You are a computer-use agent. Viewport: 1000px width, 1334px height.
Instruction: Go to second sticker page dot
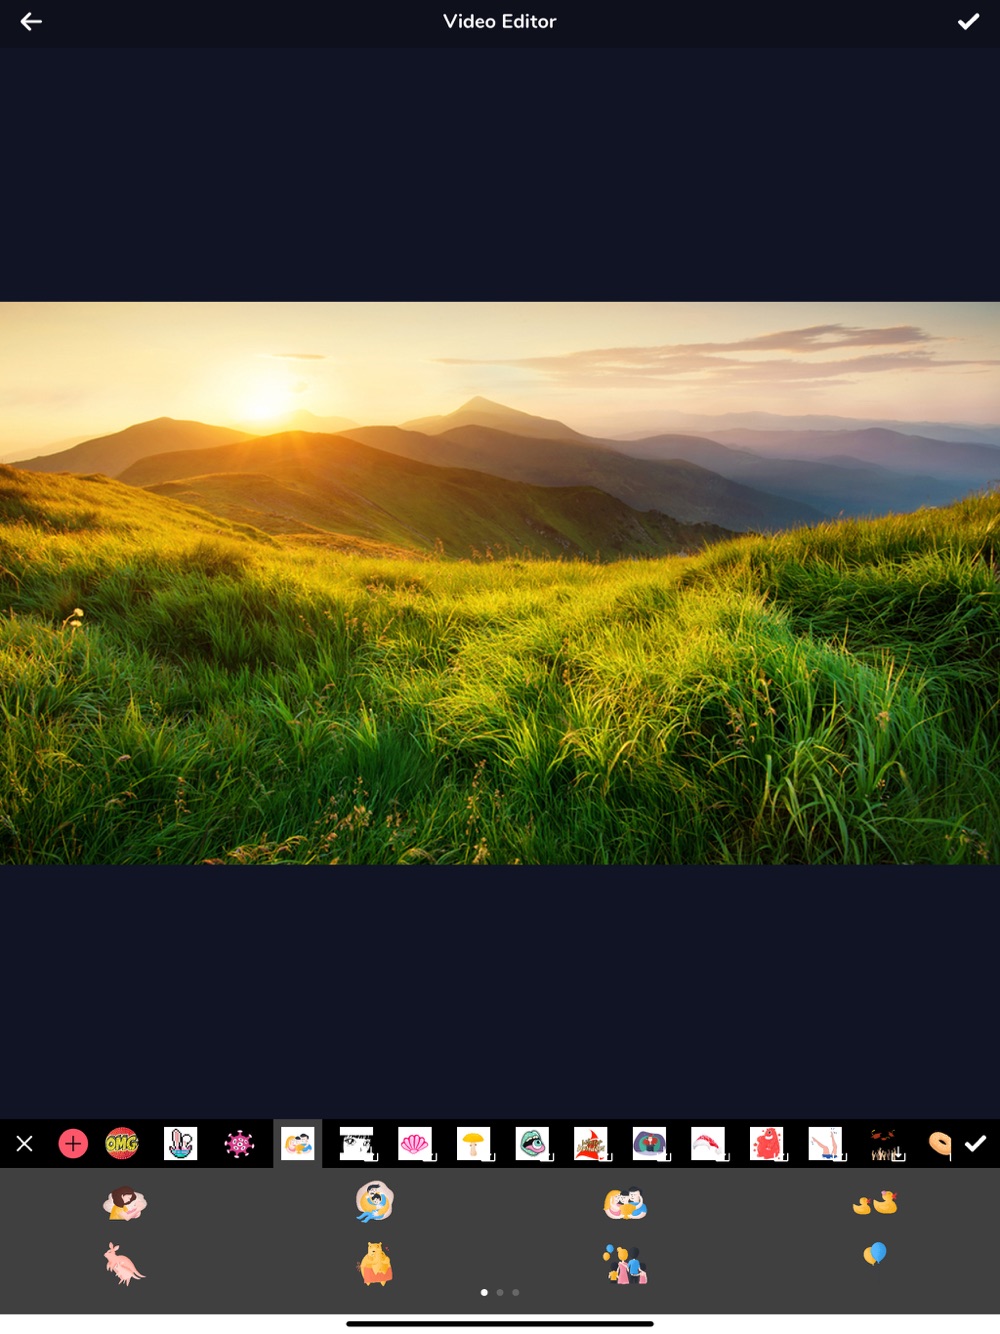click(500, 1292)
